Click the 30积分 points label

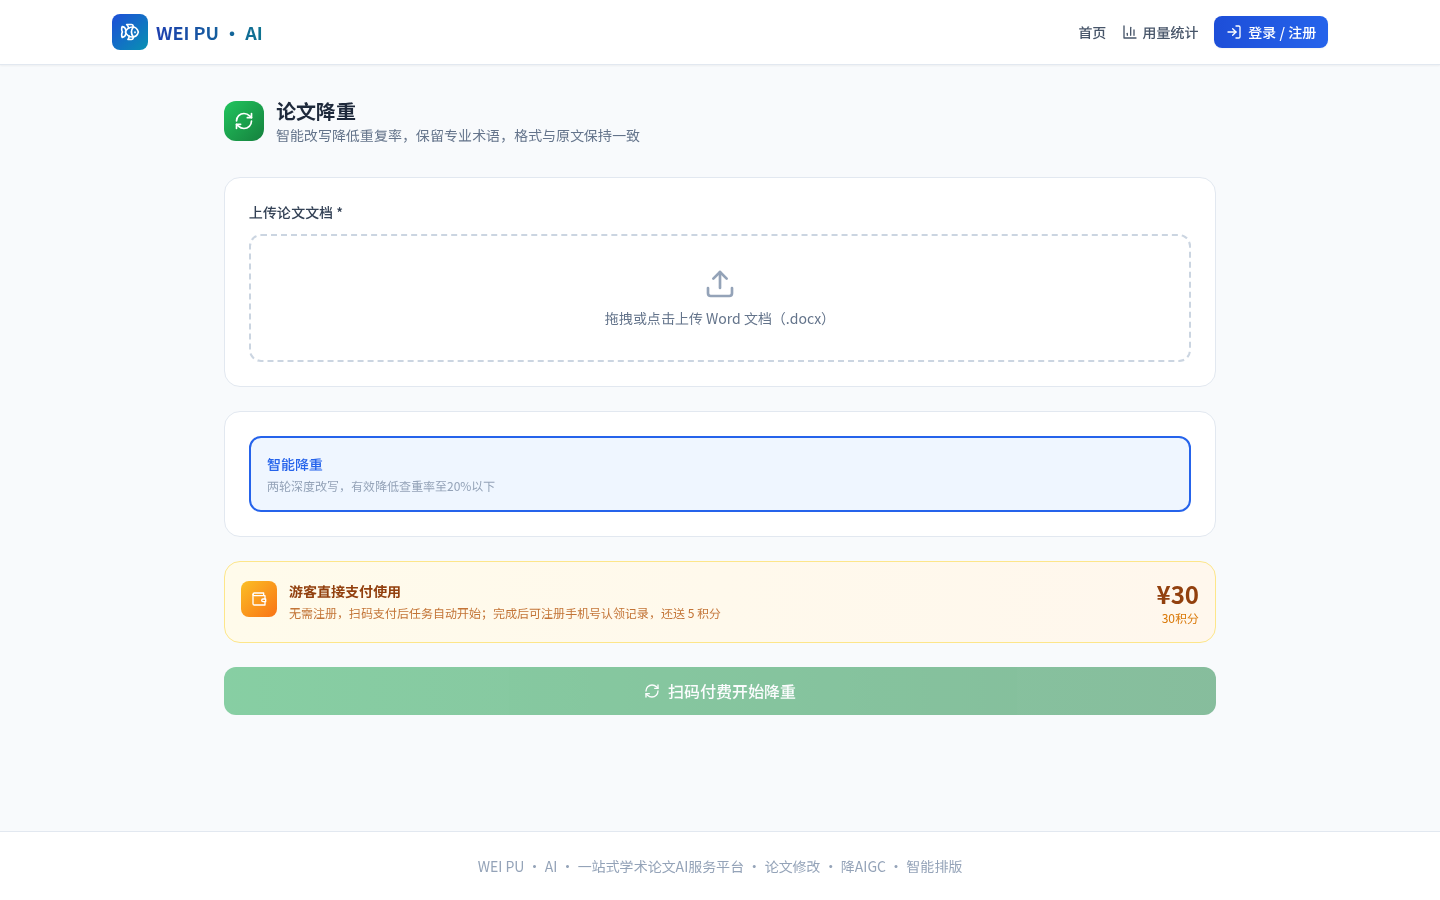(x=1180, y=619)
